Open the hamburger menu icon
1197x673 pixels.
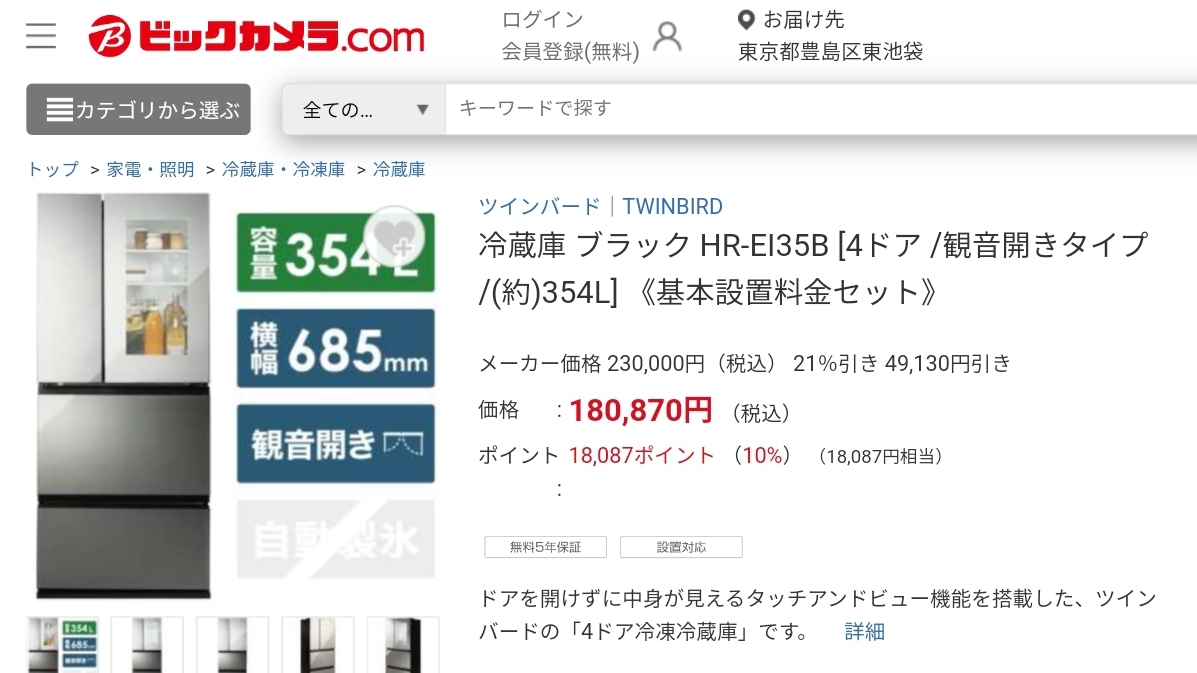[40, 36]
